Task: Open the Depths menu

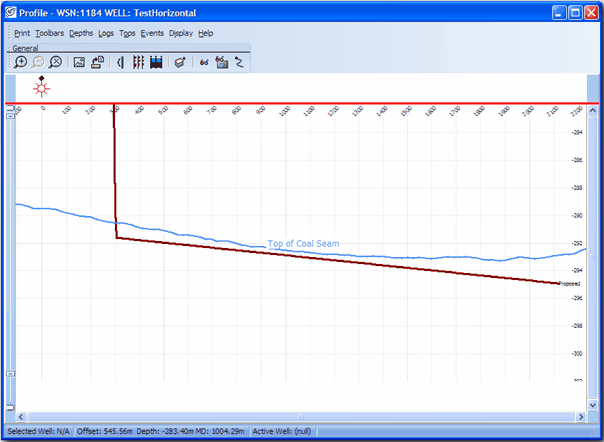Action: [x=81, y=33]
